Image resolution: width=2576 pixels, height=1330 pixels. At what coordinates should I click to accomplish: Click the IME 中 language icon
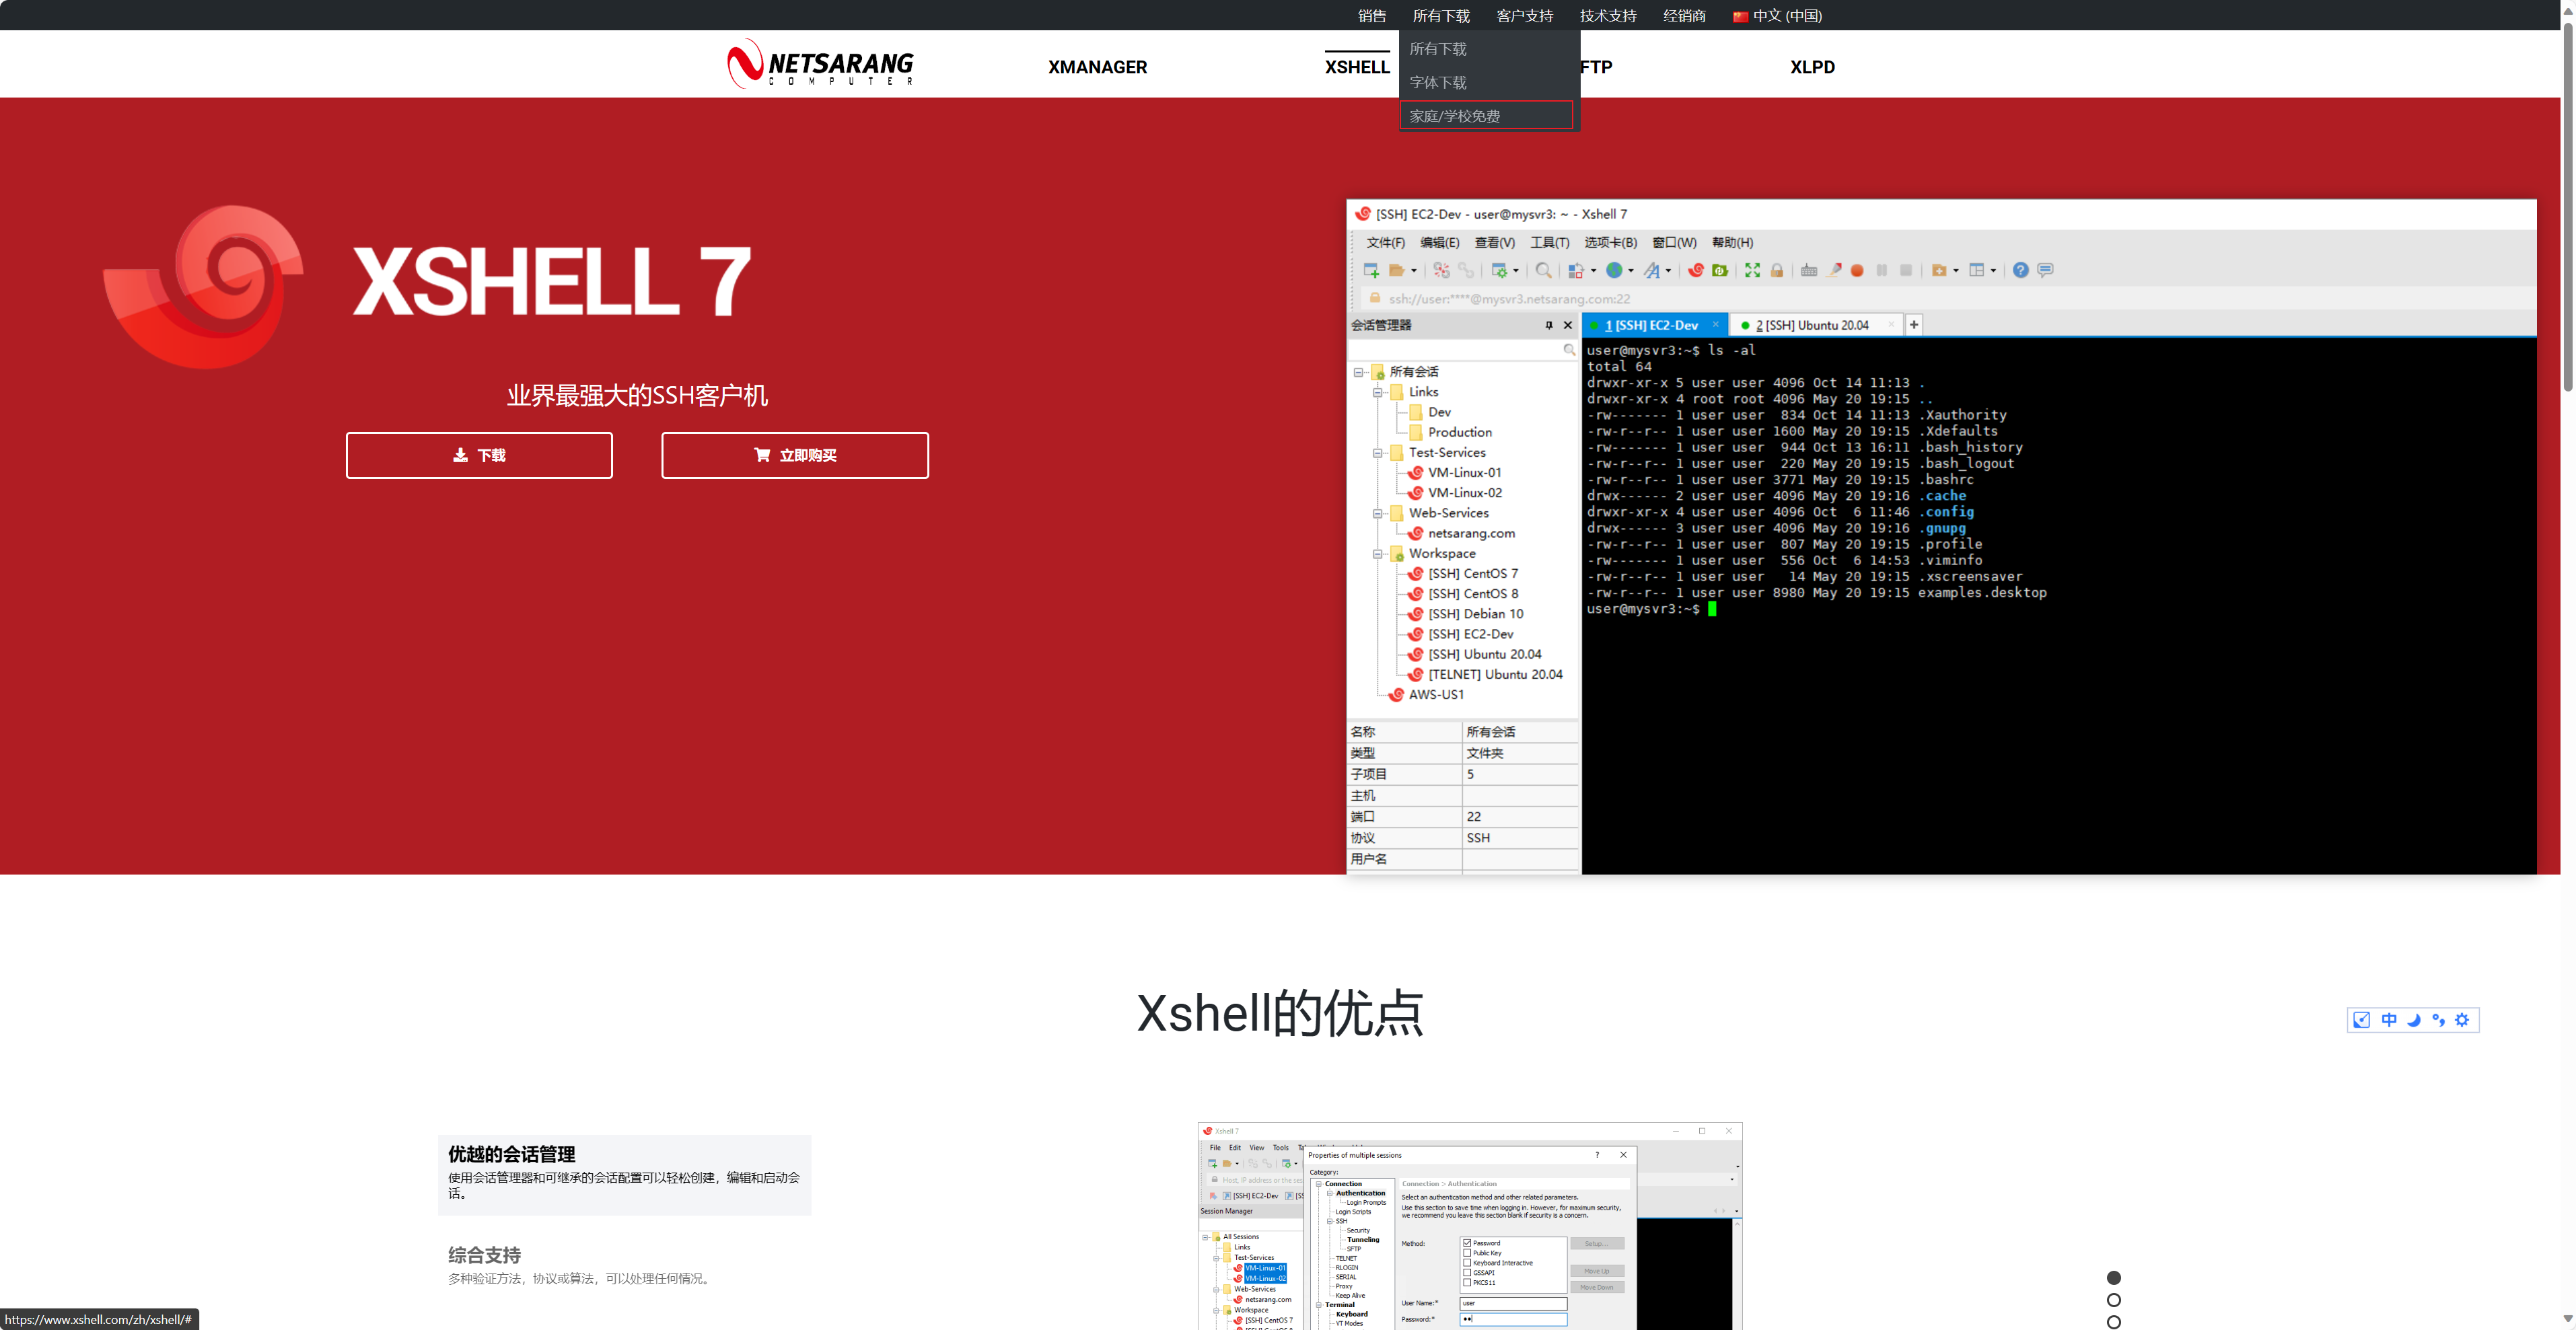tap(2389, 1020)
